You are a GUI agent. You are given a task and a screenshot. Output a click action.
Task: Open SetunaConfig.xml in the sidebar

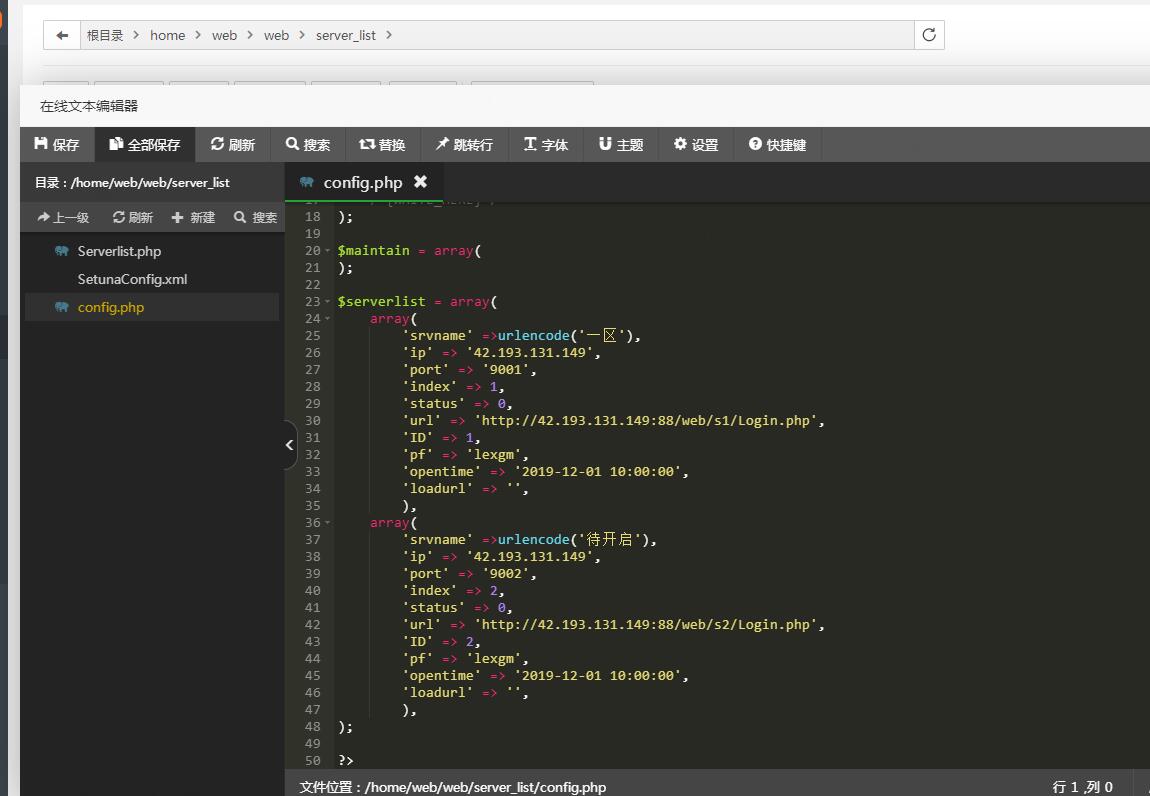click(x=132, y=279)
